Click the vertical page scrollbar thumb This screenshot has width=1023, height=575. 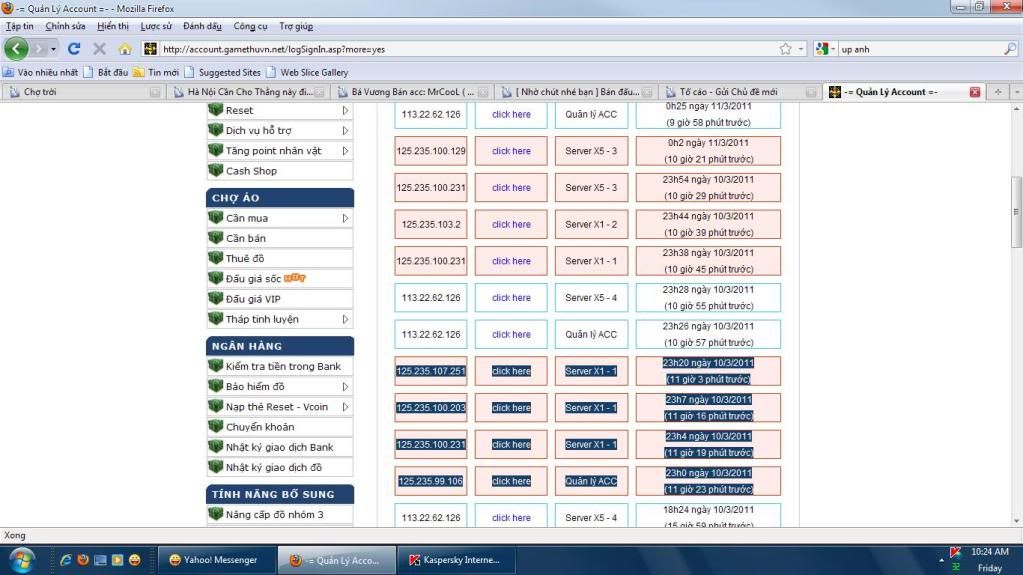1016,212
